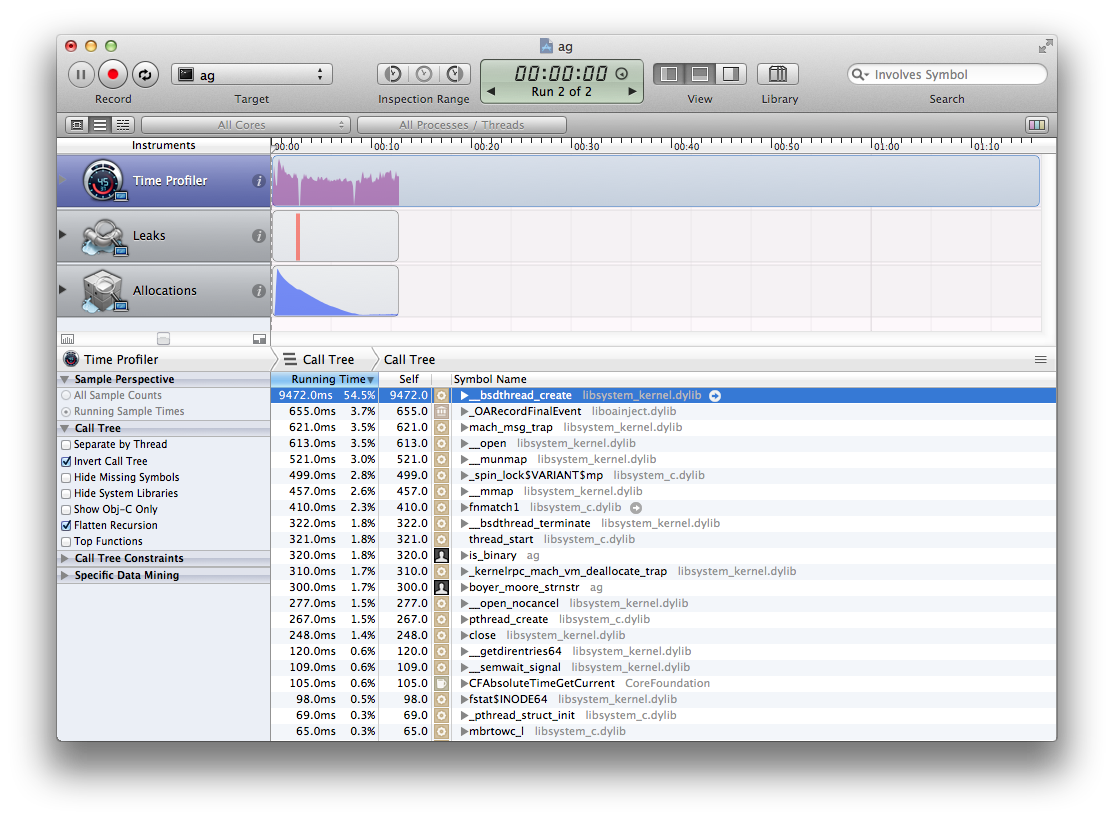Expand Call Tree Constraints section

pos(65,559)
